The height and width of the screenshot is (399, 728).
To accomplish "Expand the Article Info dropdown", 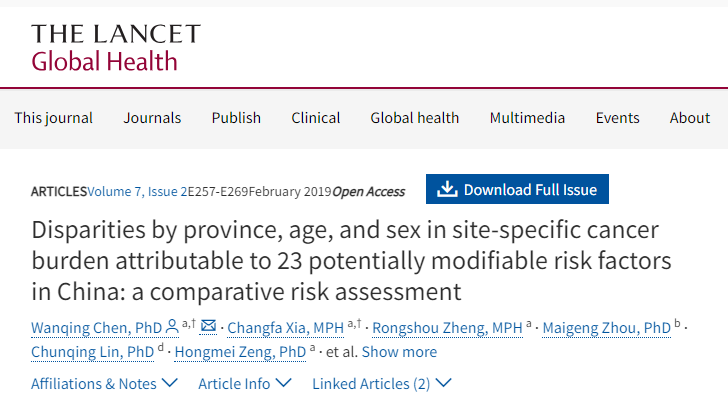I will 245,384.
